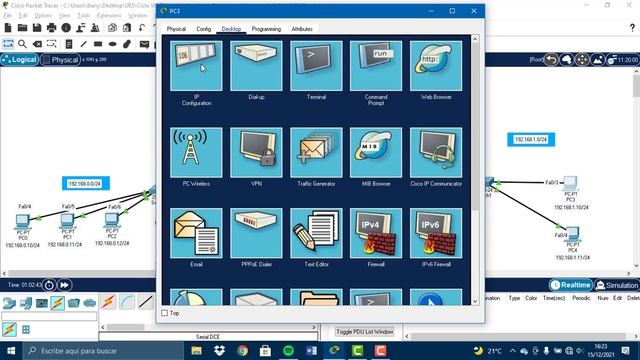Switch to Simulation mode
The image size is (640, 360).
pyautogui.click(x=617, y=285)
